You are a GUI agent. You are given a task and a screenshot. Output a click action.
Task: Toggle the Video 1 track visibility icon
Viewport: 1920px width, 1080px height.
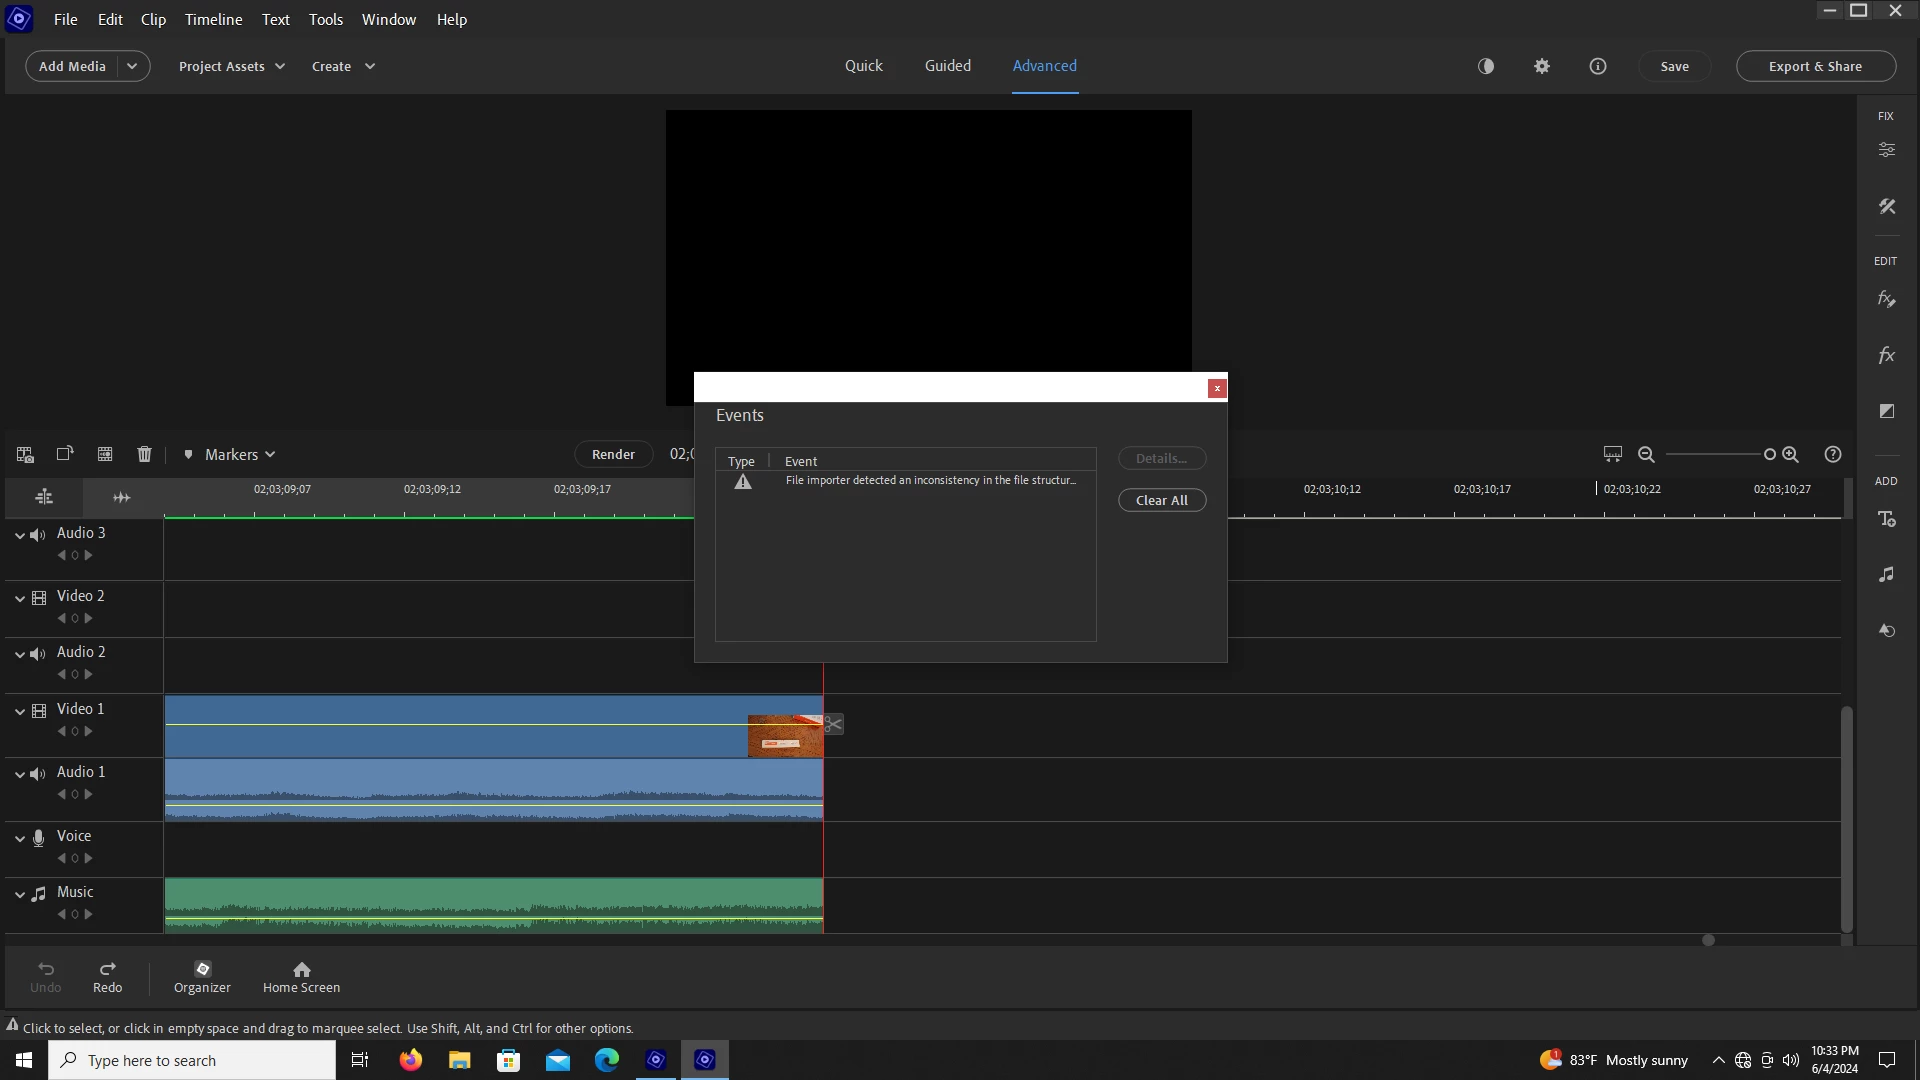[39, 711]
